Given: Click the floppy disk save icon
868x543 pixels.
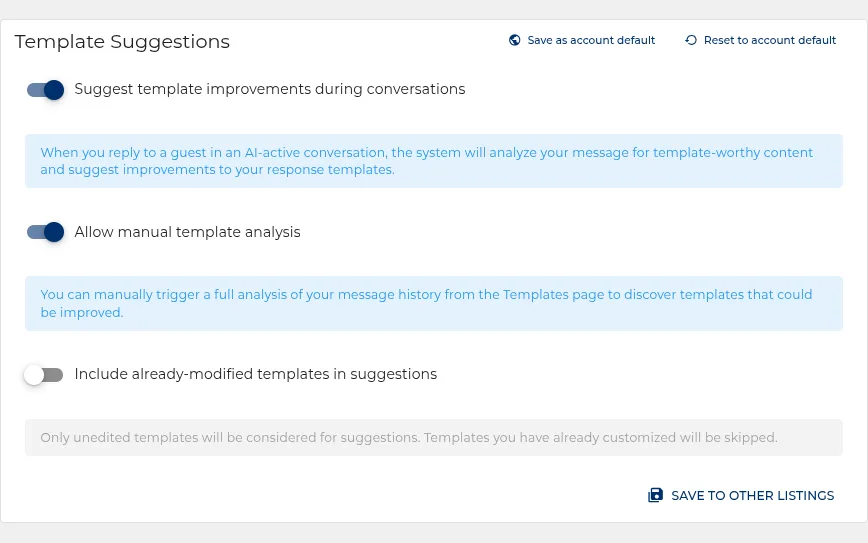Looking at the screenshot, I should coord(655,495).
